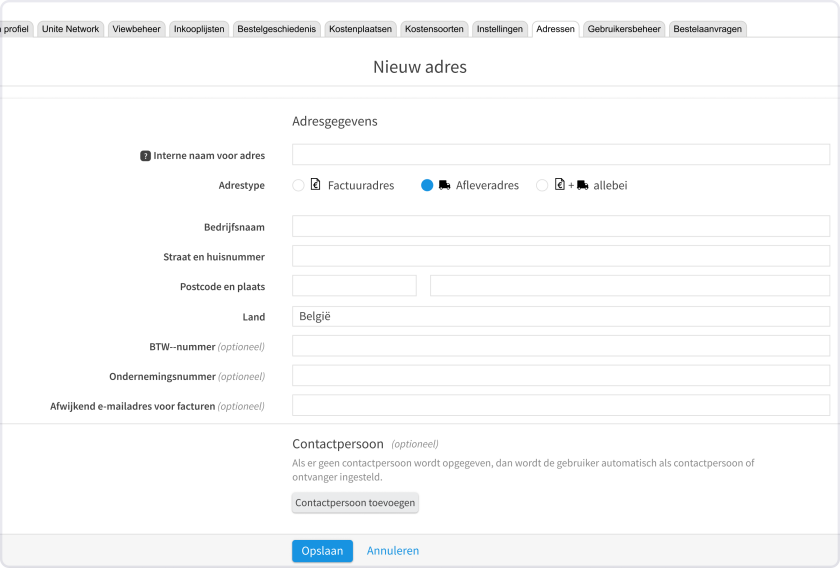
Task: Switch to the Bestelaanvragen tab
Action: pos(707,29)
